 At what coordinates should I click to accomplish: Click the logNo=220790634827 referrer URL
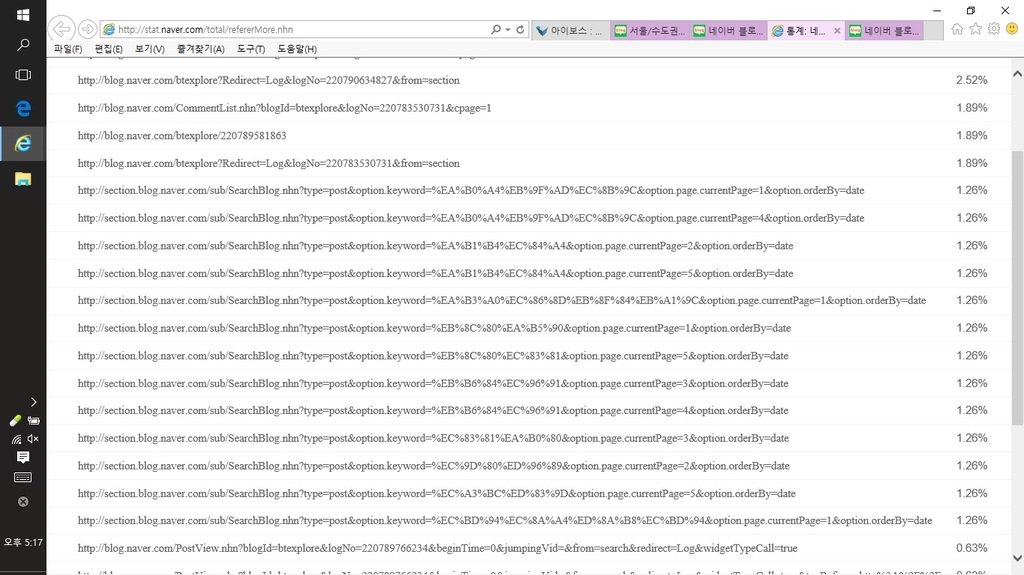click(x=268, y=80)
